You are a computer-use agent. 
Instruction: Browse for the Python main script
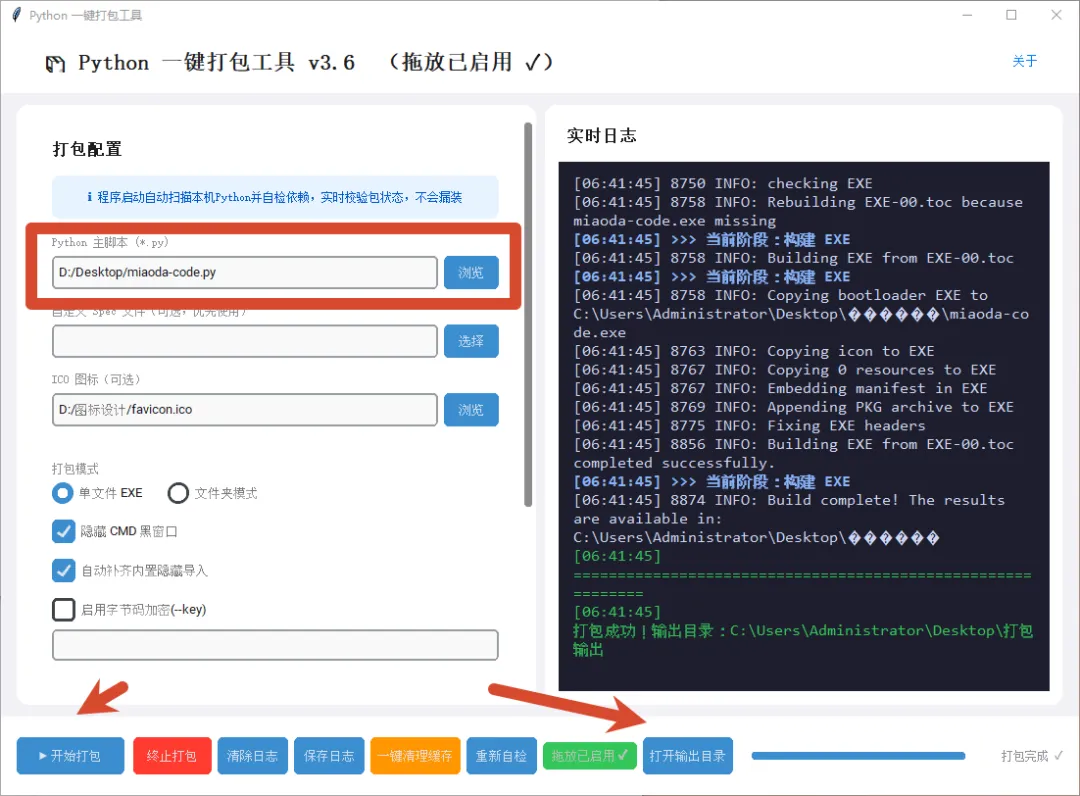click(471, 273)
